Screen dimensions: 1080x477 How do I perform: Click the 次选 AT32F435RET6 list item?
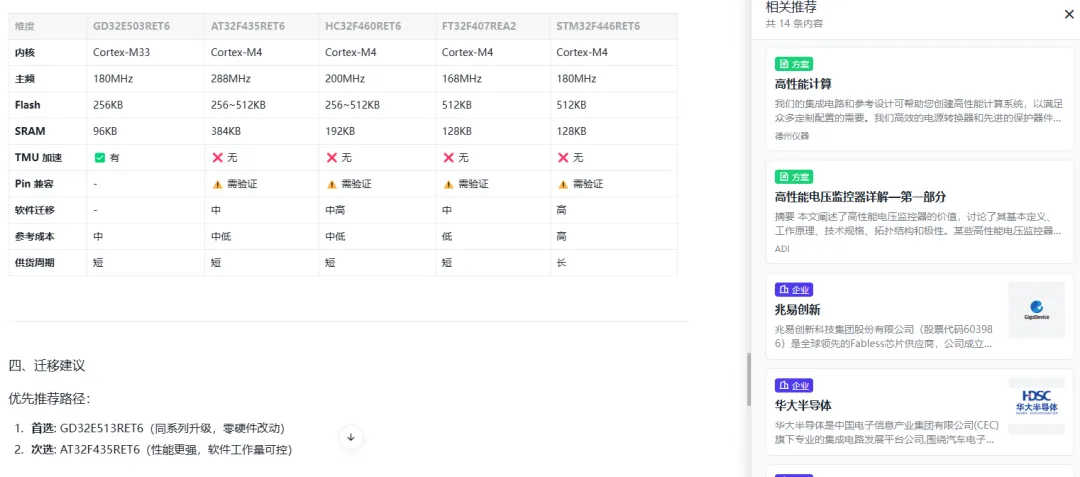click(x=162, y=450)
